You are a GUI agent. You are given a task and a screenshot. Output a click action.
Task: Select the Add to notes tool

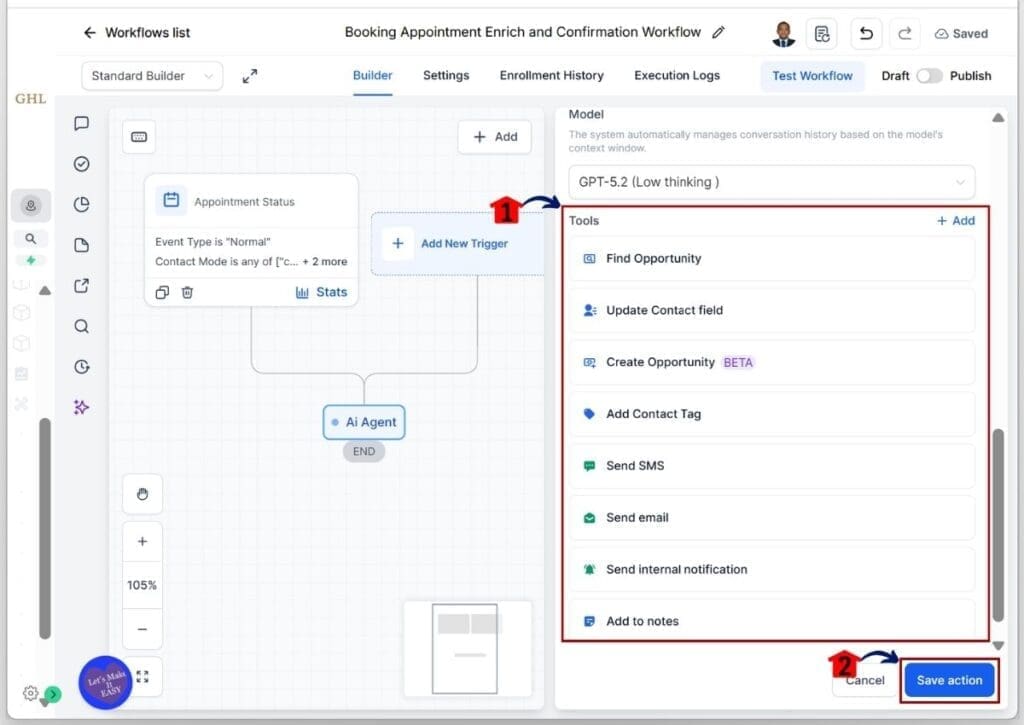coord(772,620)
